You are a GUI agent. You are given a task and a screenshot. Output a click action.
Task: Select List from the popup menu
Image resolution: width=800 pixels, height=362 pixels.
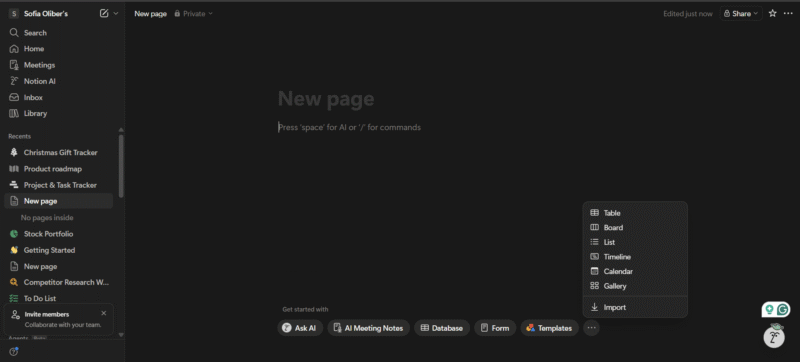[x=635, y=242]
